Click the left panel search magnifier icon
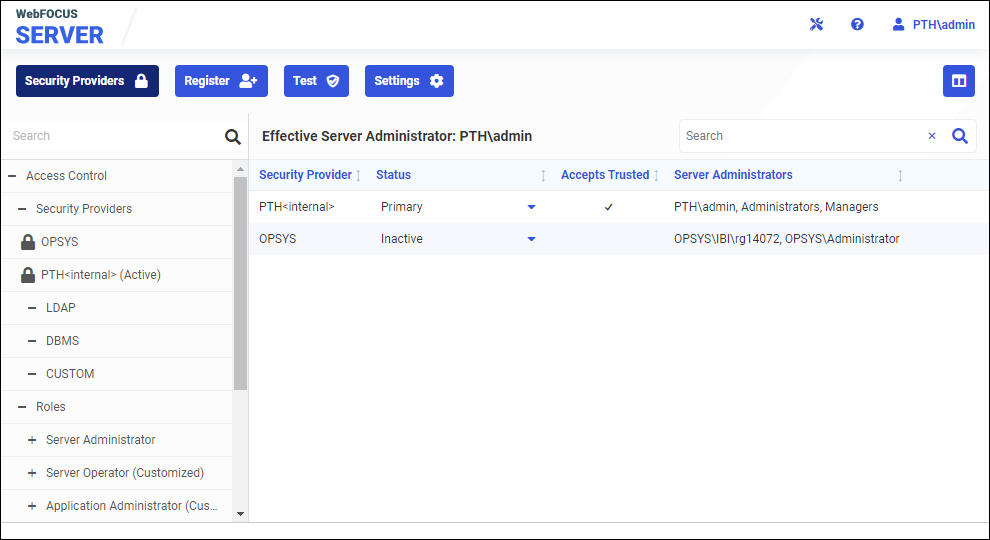This screenshot has height=540, width=990. click(x=233, y=136)
